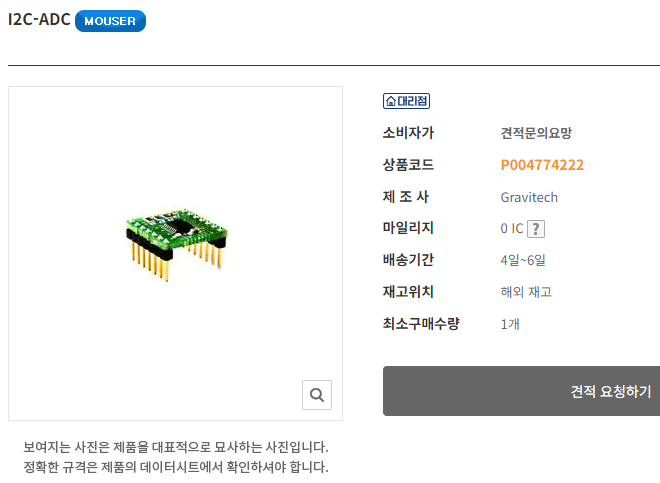
Task: Click the 1개 minimum quantity value
Action: click(510, 324)
